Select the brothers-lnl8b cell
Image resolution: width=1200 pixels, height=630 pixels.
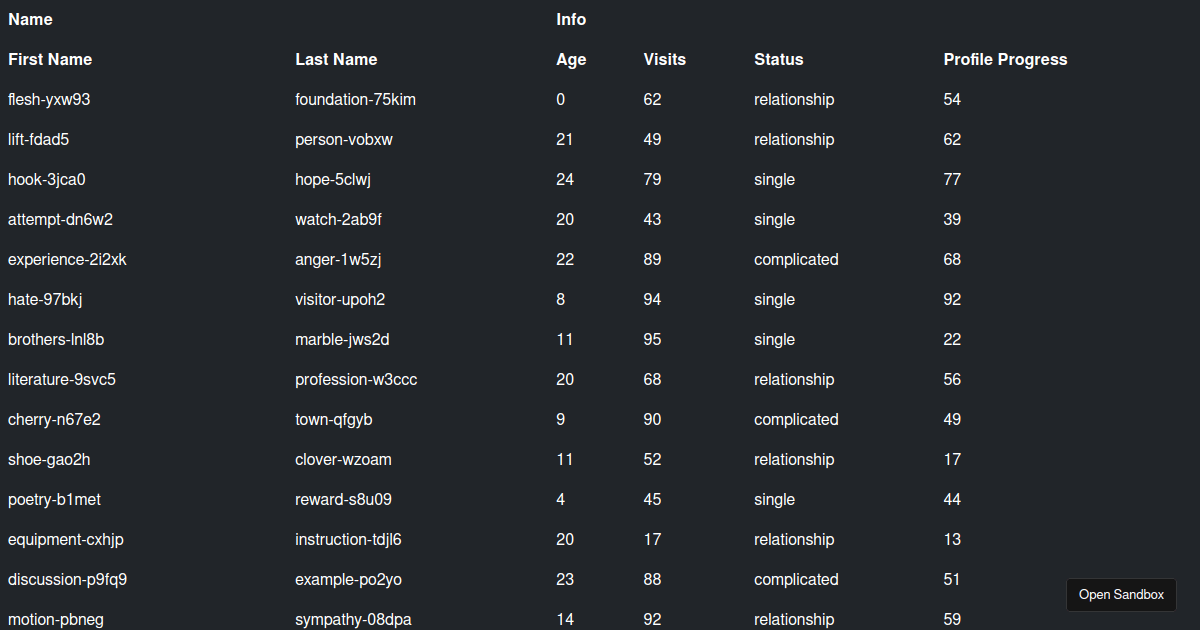(56, 340)
